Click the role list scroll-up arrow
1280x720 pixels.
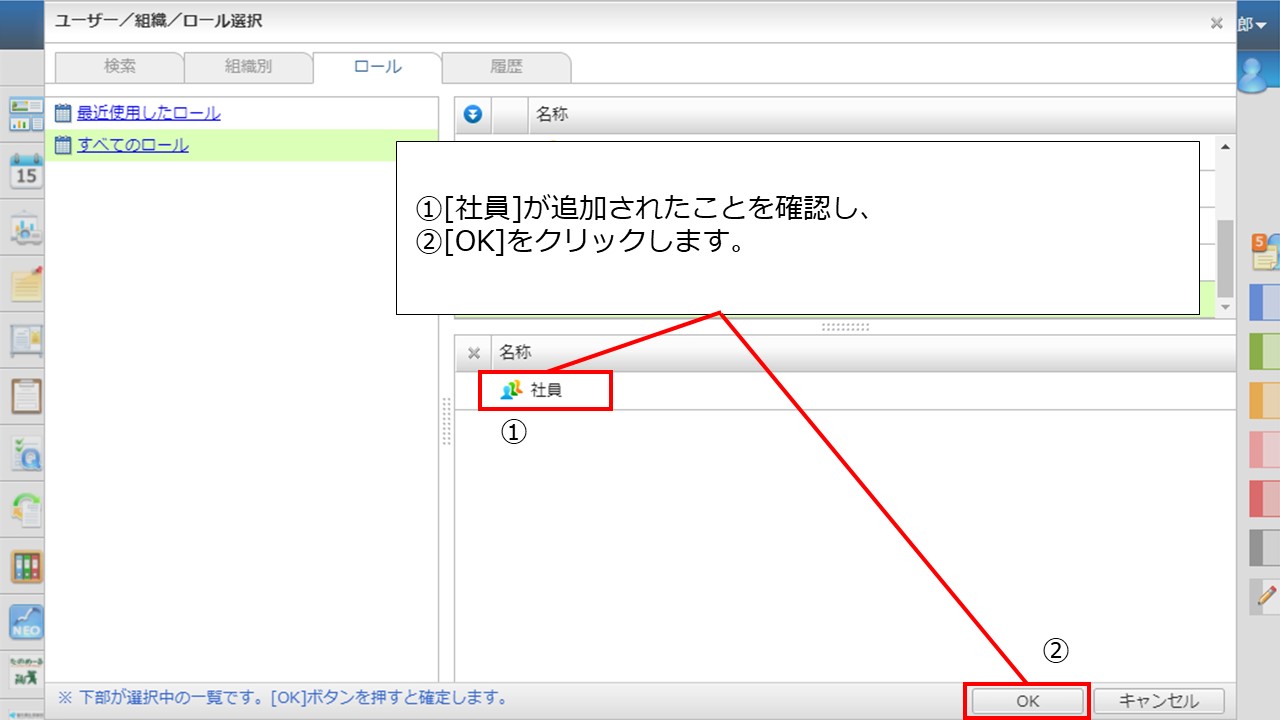(x=1226, y=148)
